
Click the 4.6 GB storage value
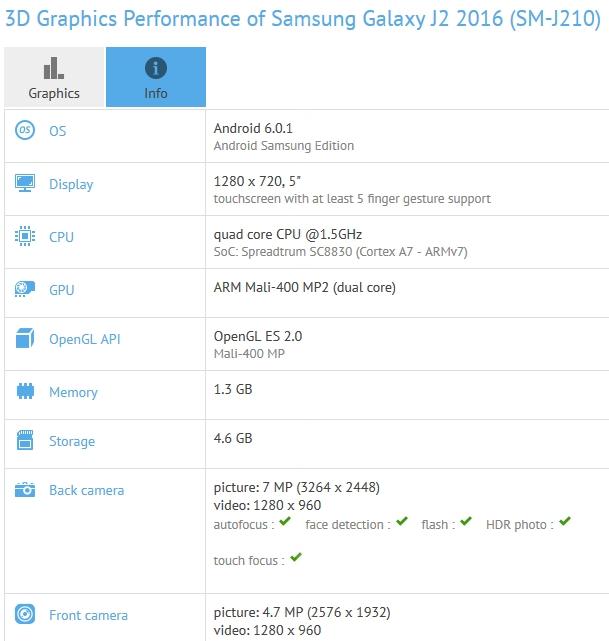pyautogui.click(x=233, y=438)
